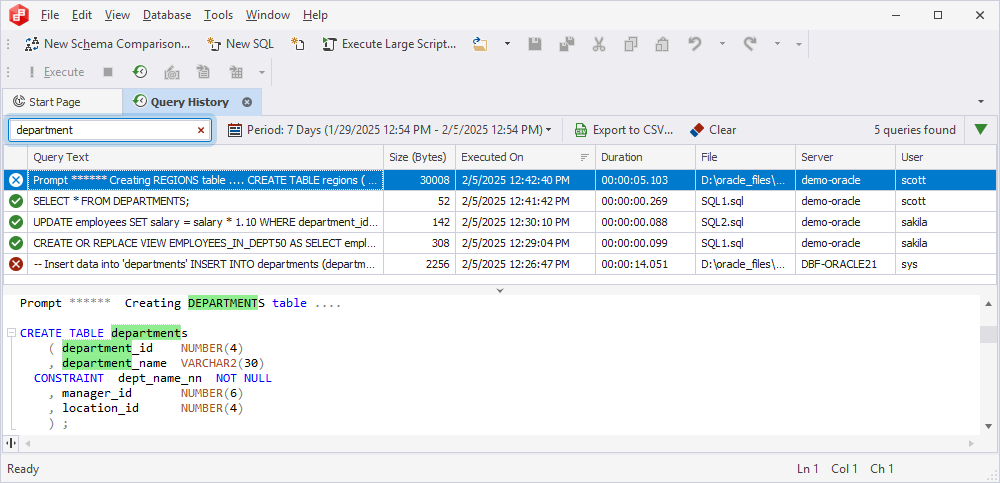Click the Execute button
The height and width of the screenshot is (483, 1000).
56,72
